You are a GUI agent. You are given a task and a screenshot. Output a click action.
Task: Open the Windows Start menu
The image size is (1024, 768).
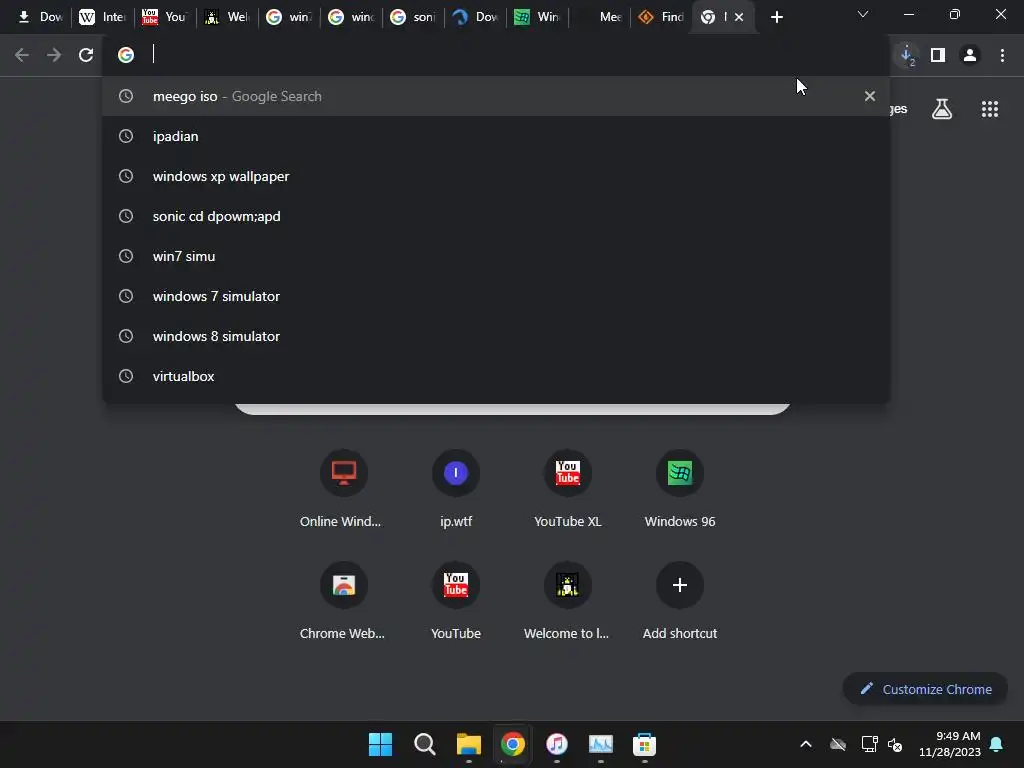380,744
